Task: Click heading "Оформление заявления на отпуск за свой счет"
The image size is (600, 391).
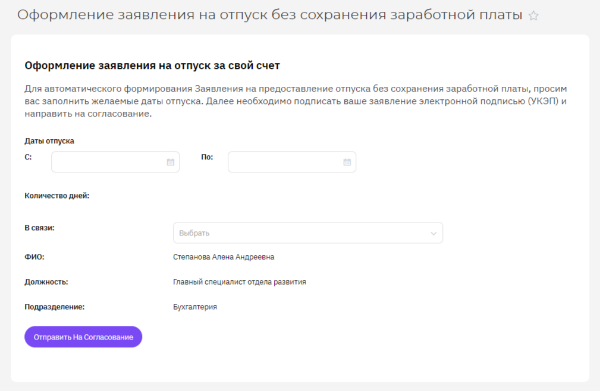Action: pos(152,65)
